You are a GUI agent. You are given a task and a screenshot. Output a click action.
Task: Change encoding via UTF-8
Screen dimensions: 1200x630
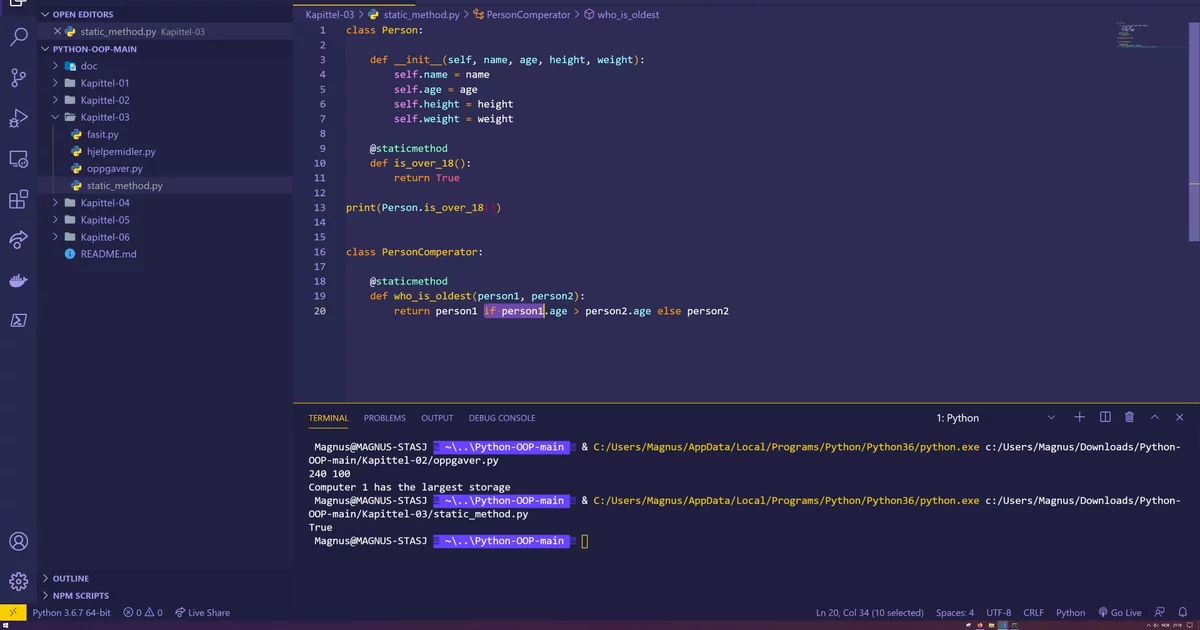[x=999, y=612]
